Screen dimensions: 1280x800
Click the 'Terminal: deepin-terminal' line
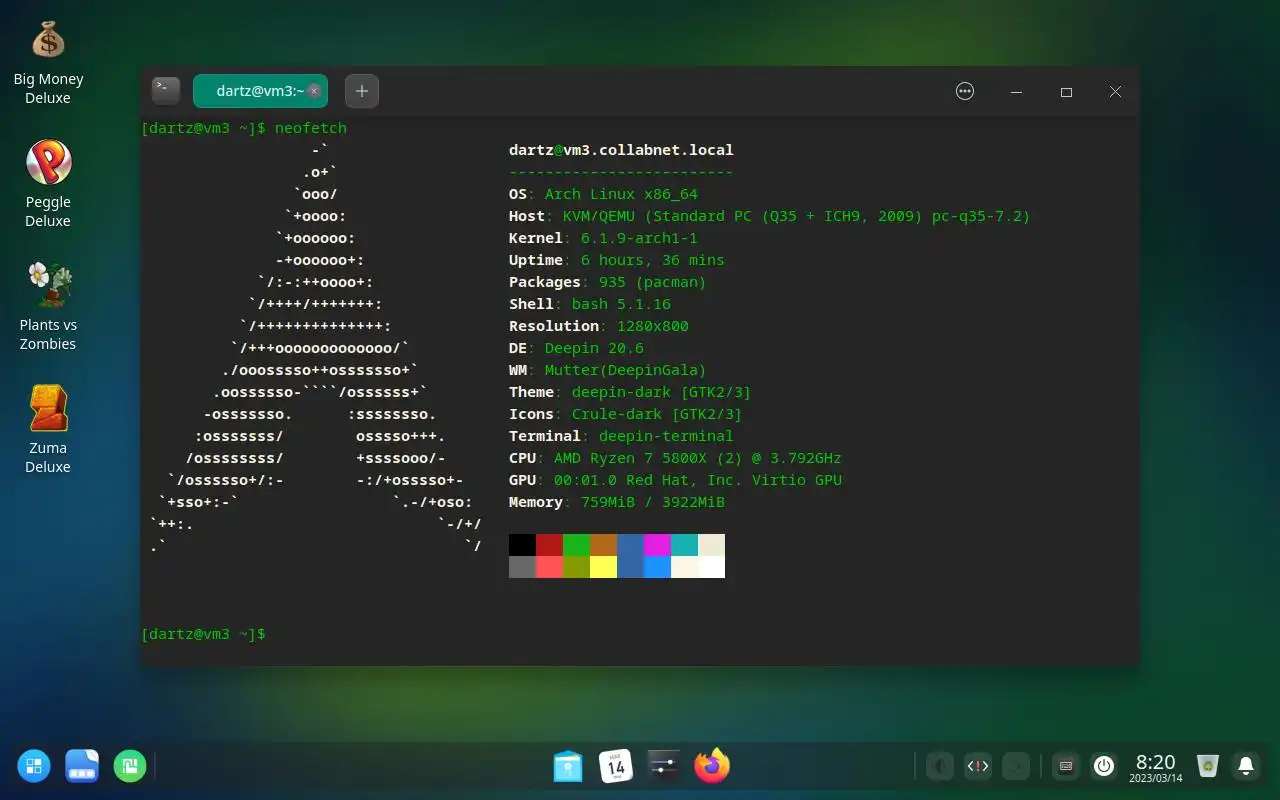621,436
